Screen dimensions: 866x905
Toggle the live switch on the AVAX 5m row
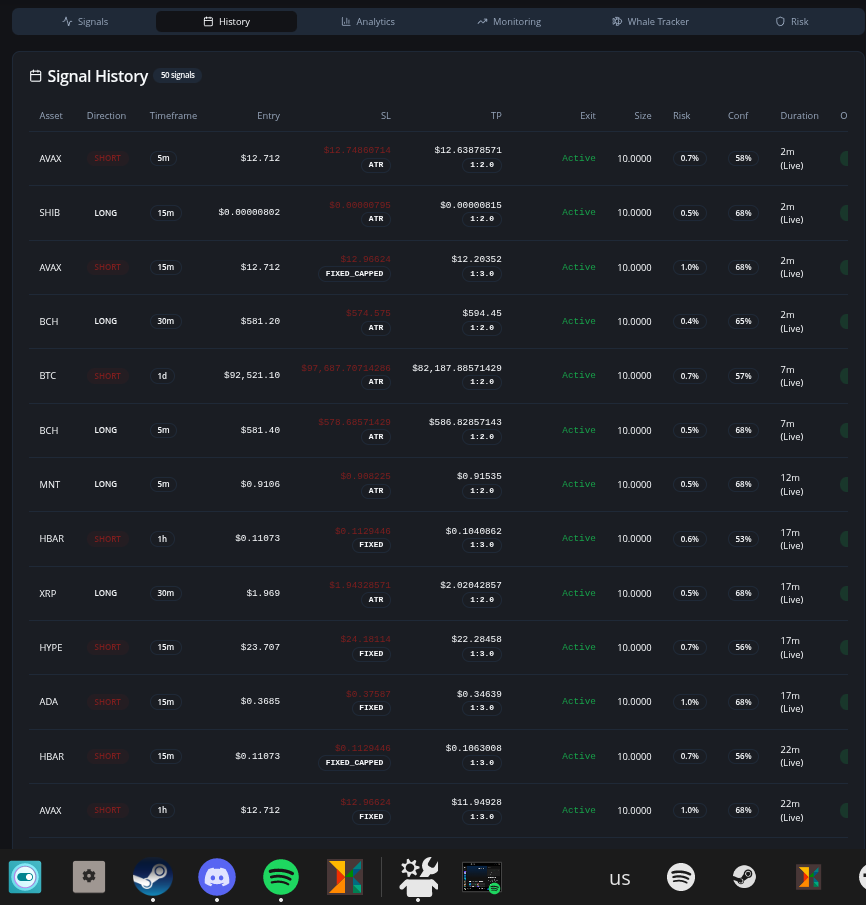tap(845, 158)
